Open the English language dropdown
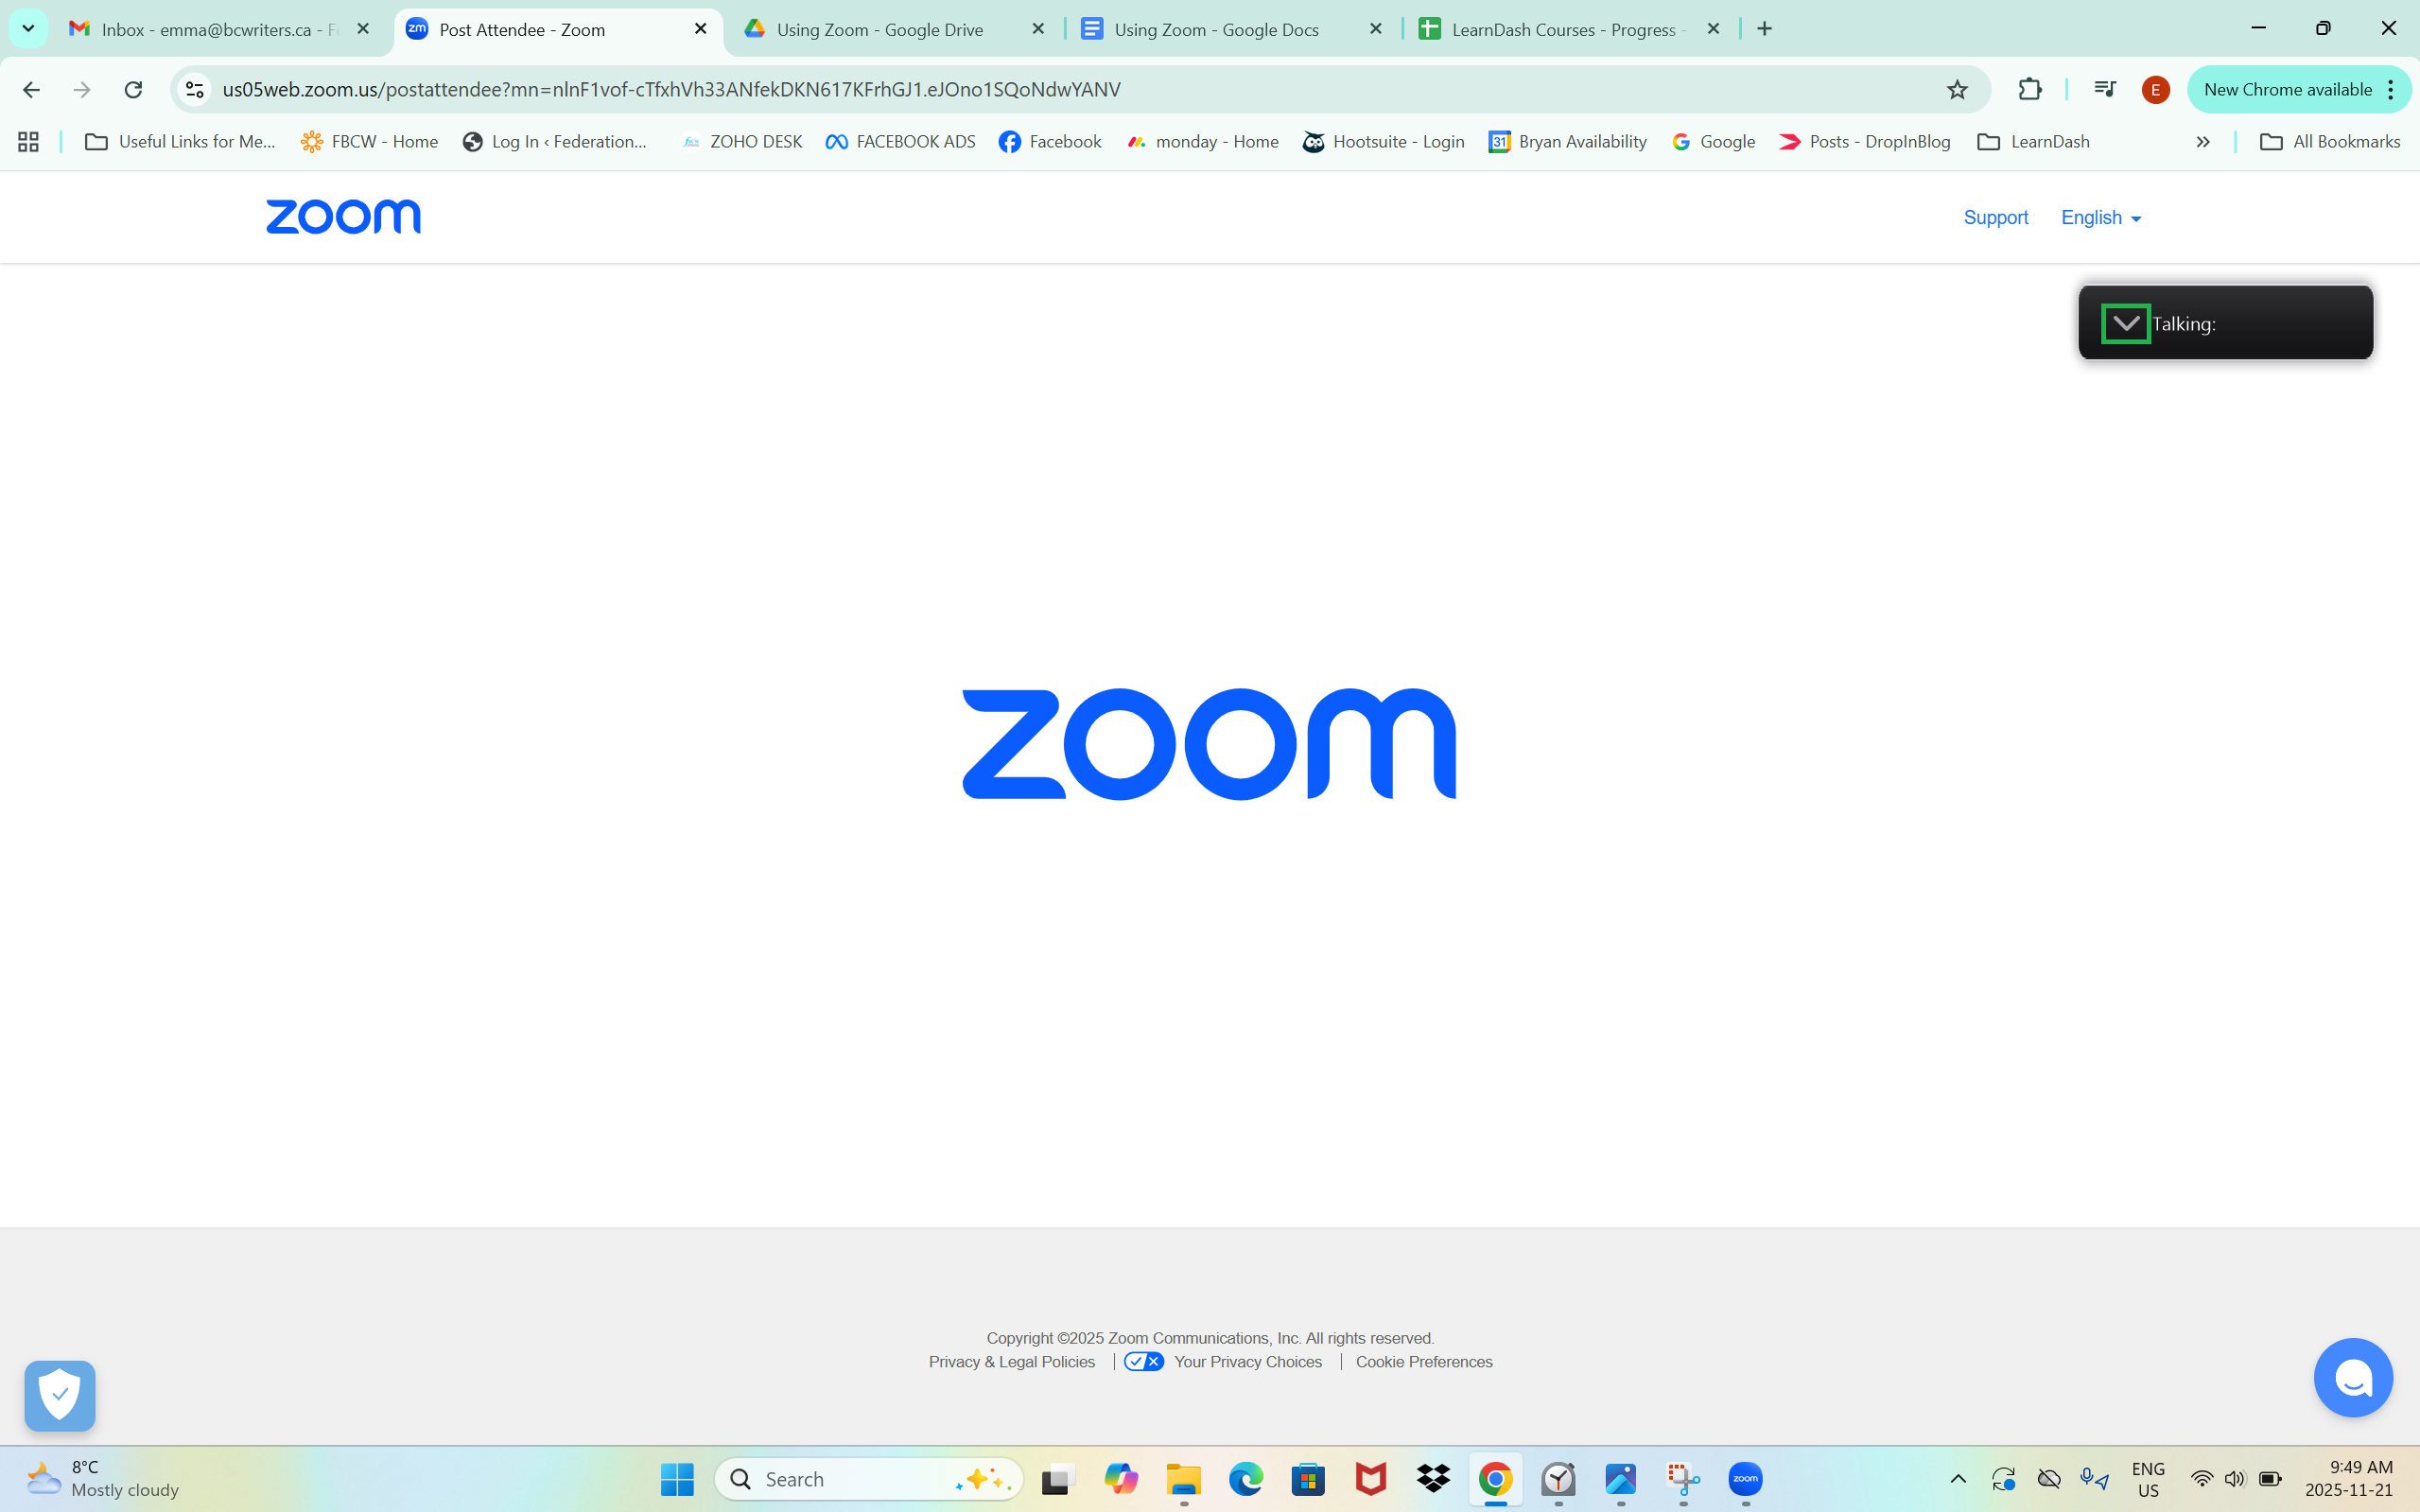 coord(2100,217)
